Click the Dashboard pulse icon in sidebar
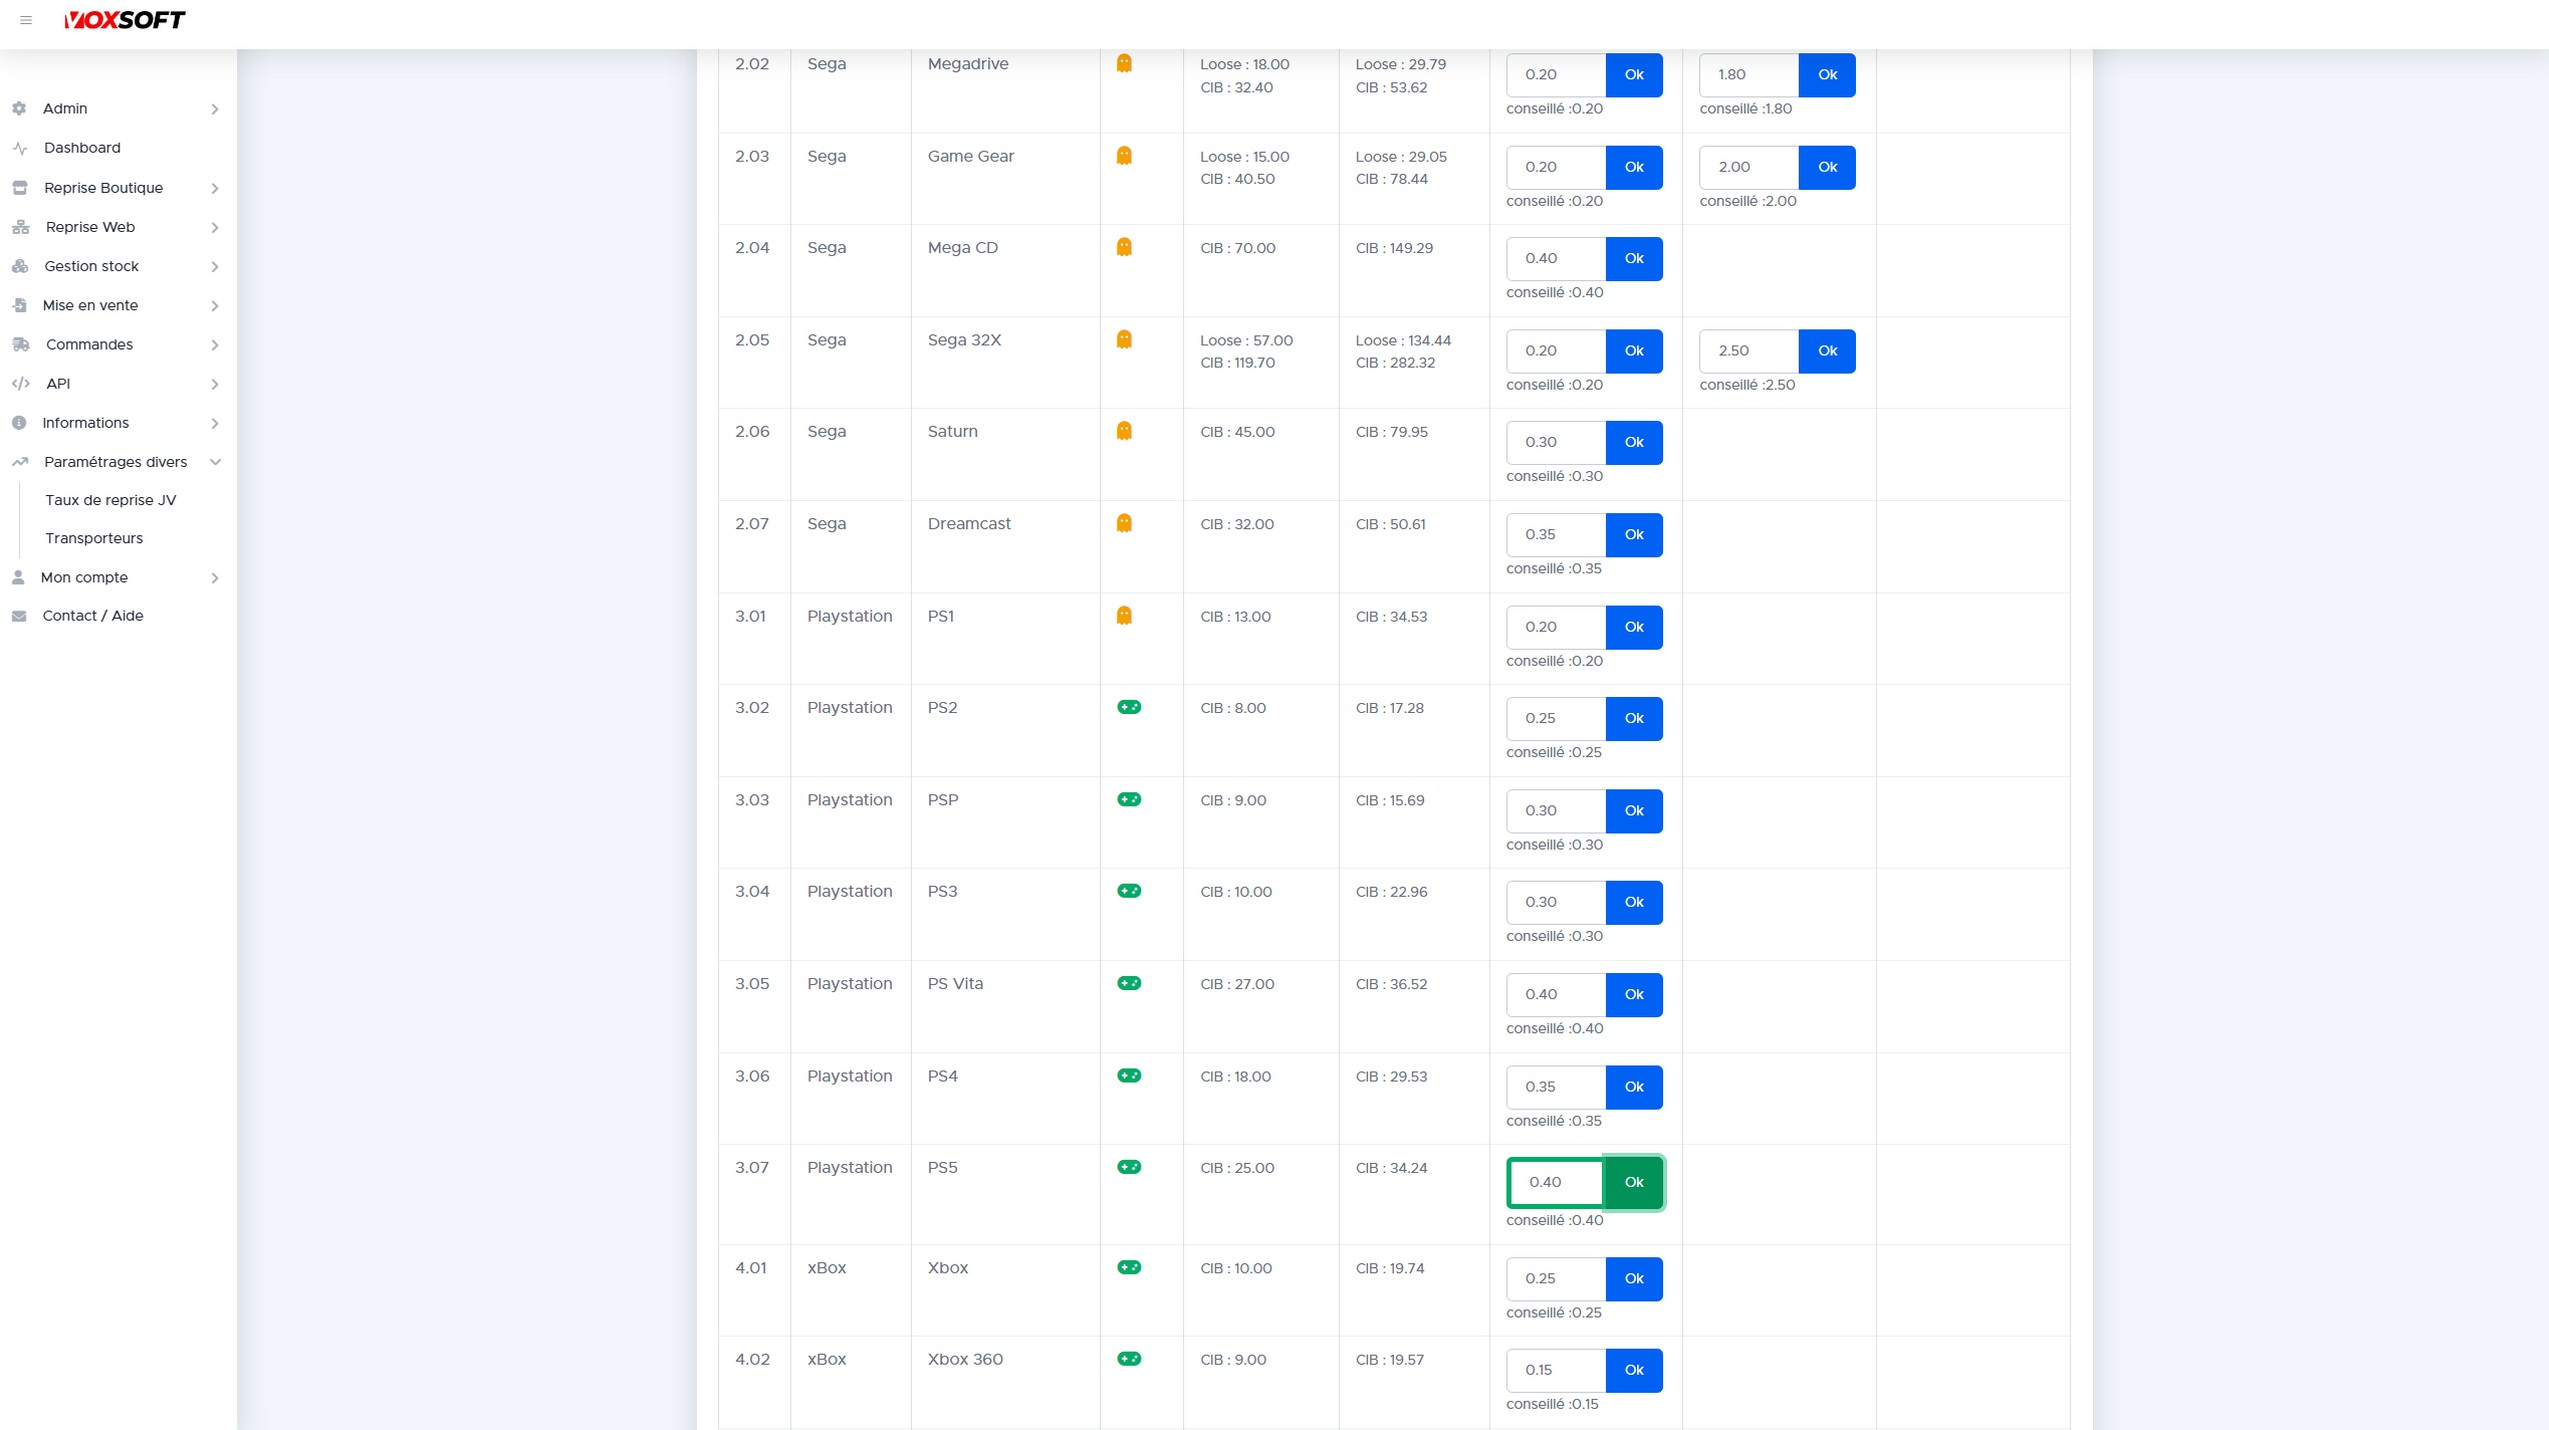2549x1430 pixels. (20, 148)
